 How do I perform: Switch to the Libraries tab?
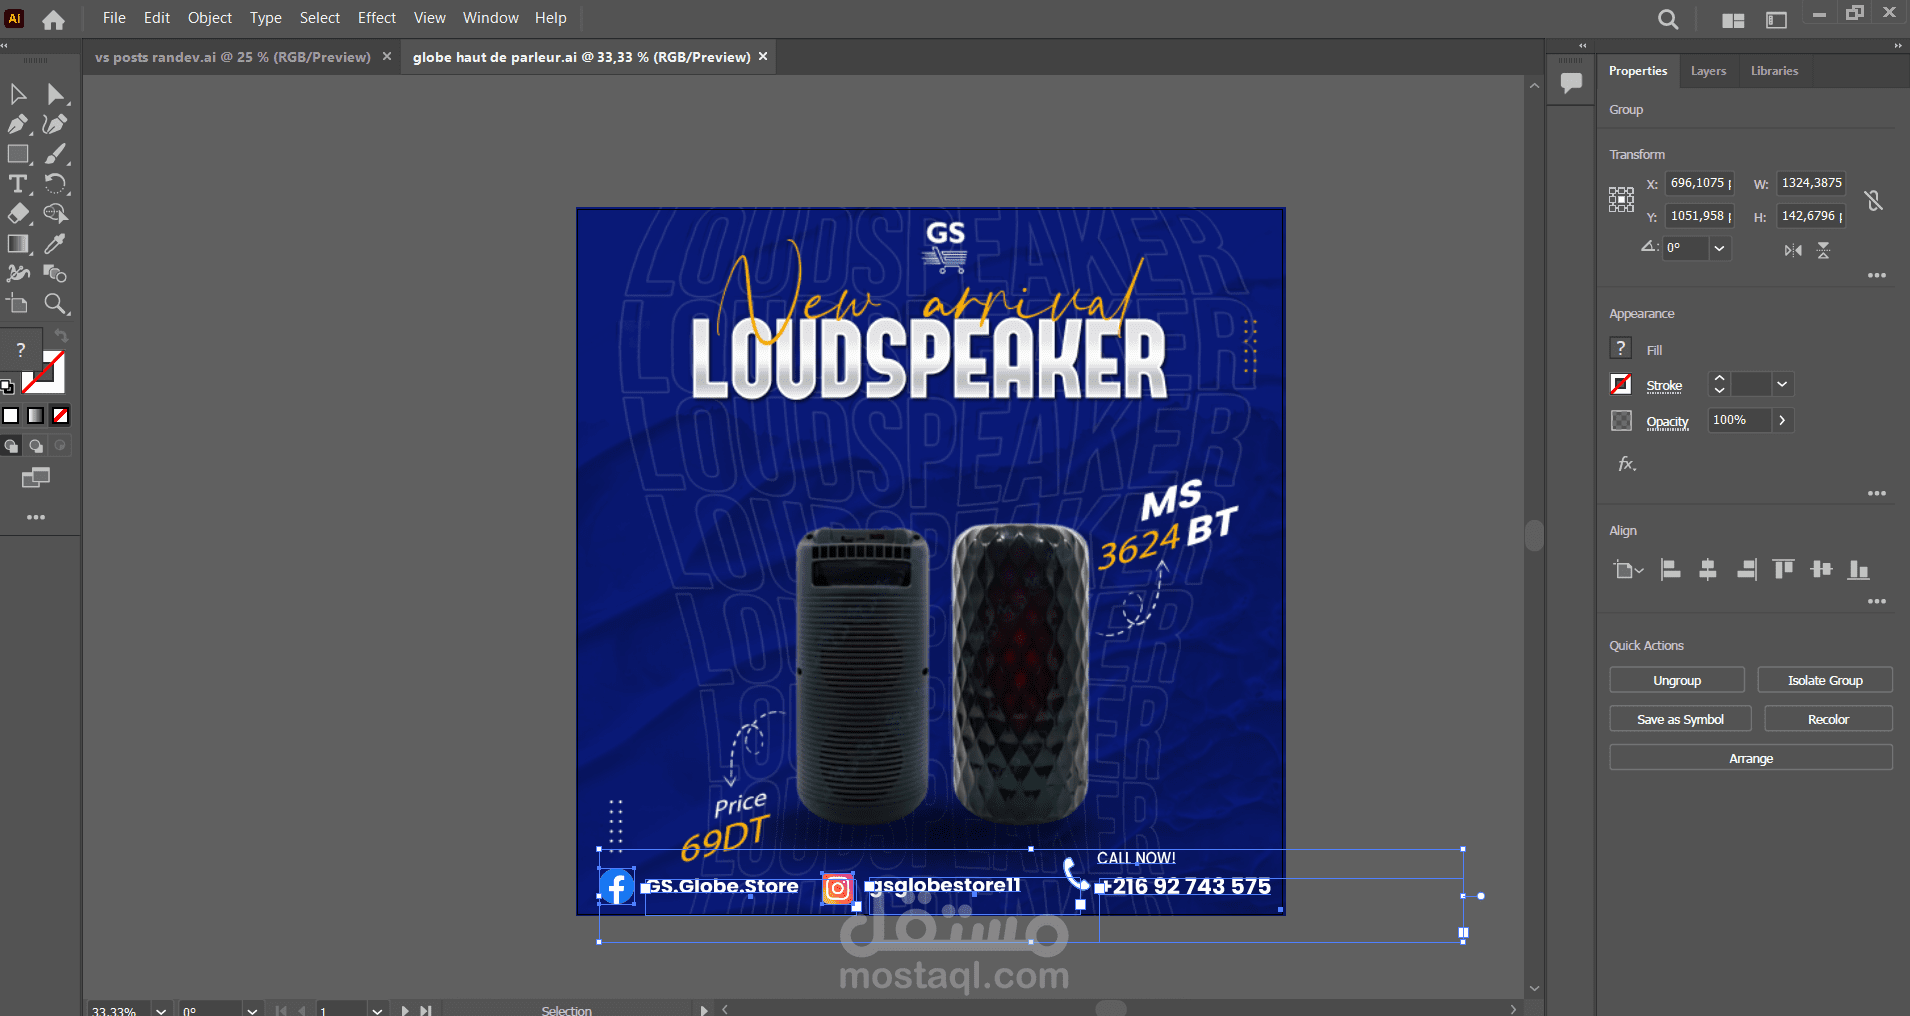(1774, 71)
